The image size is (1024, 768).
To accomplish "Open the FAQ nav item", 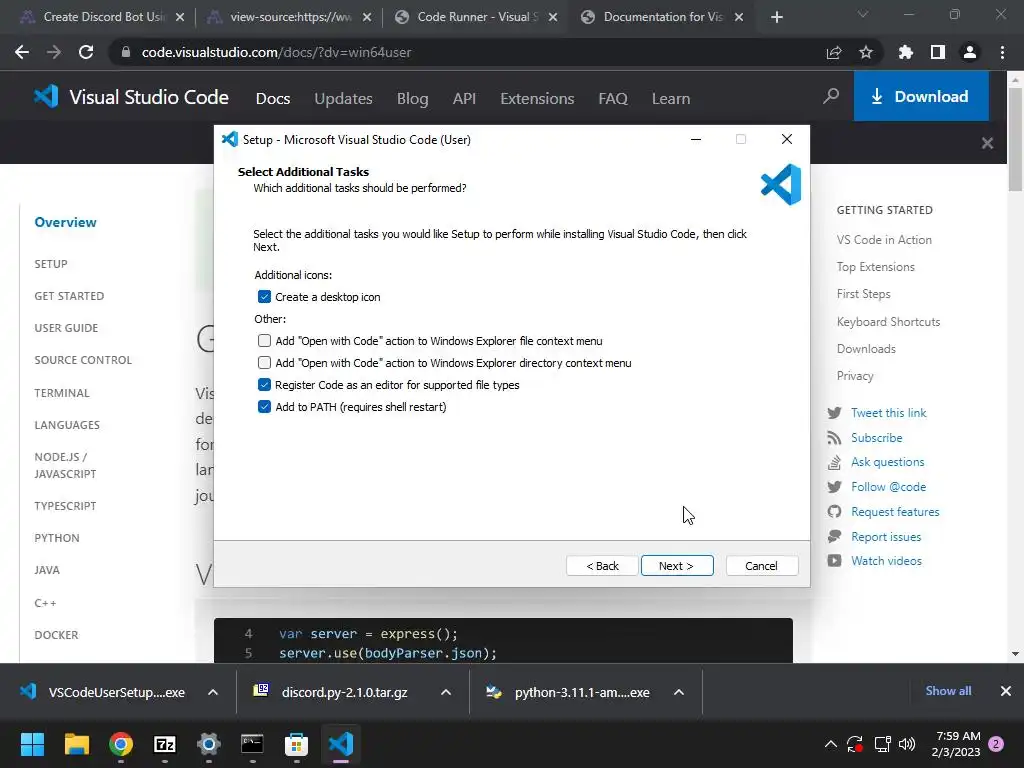I will tap(613, 99).
